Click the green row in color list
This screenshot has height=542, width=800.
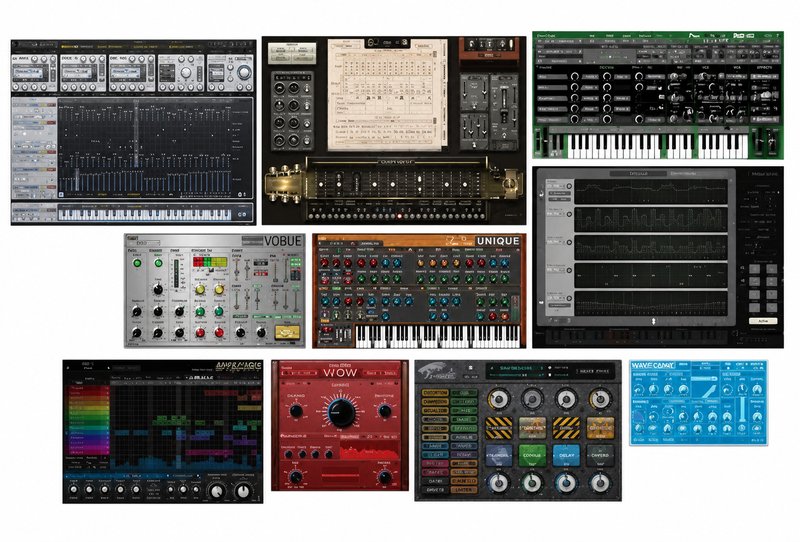tap(88, 417)
